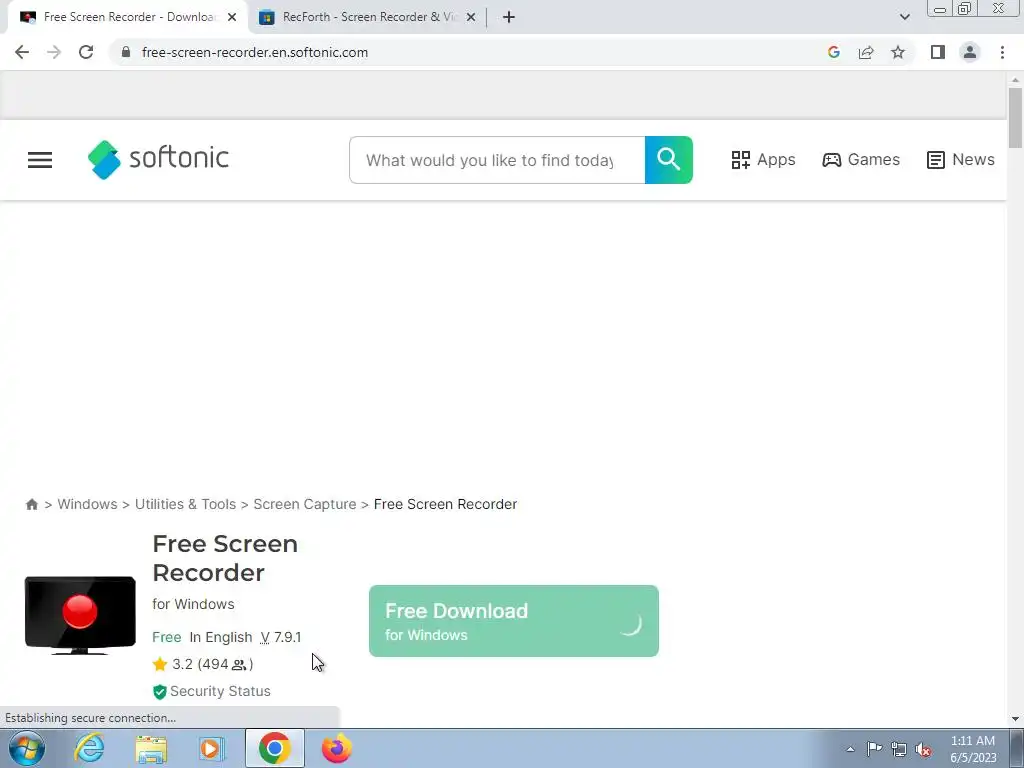The width and height of the screenshot is (1024, 768).
Task: Launch Firefox from taskbar
Action: coord(336,748)
